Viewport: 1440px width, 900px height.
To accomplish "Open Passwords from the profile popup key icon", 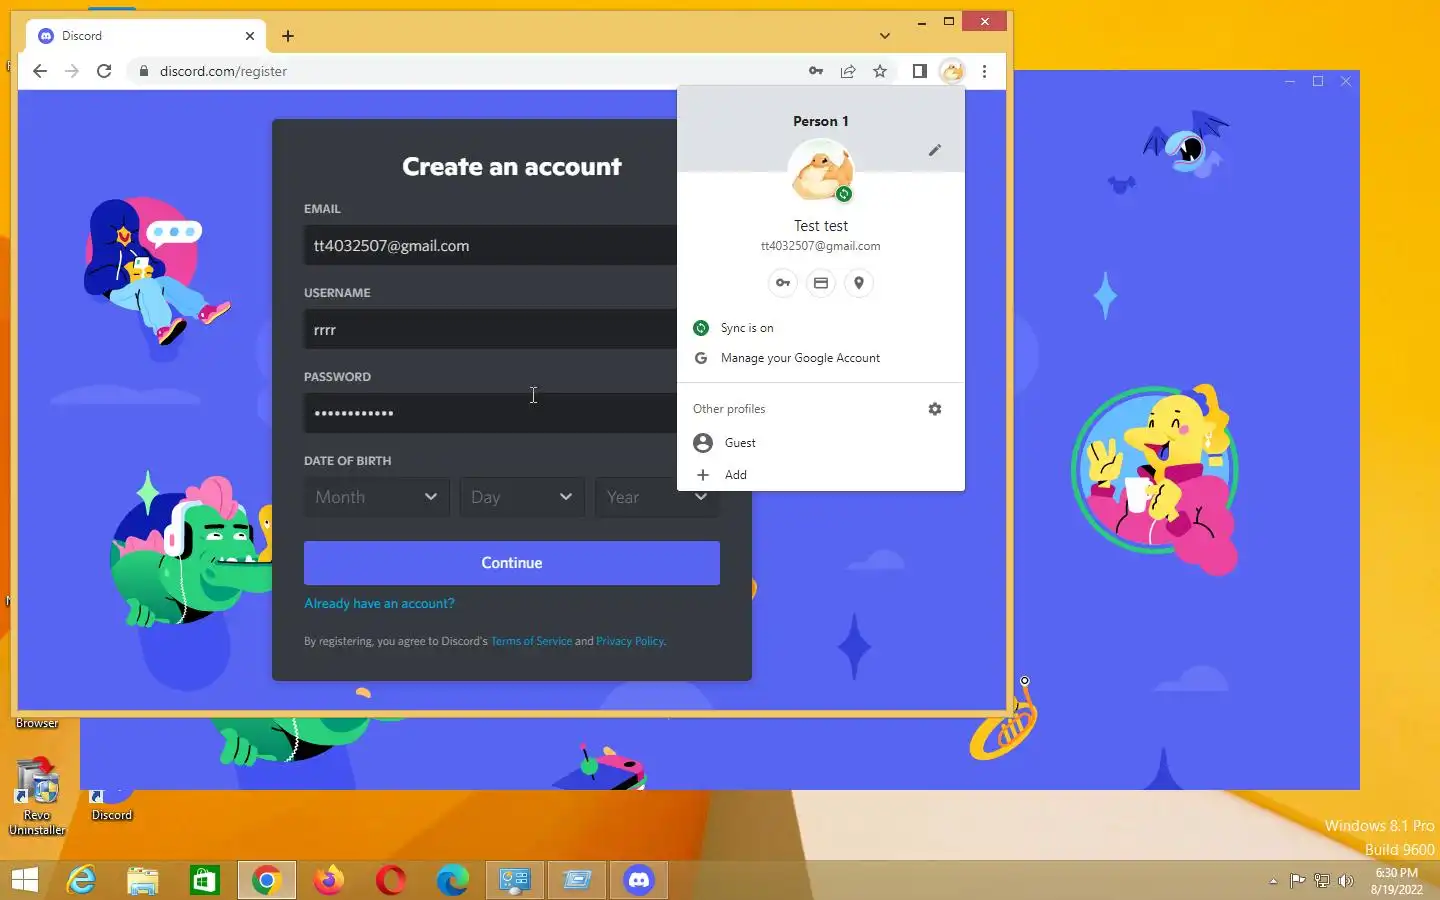I will [x=783, y=283].
